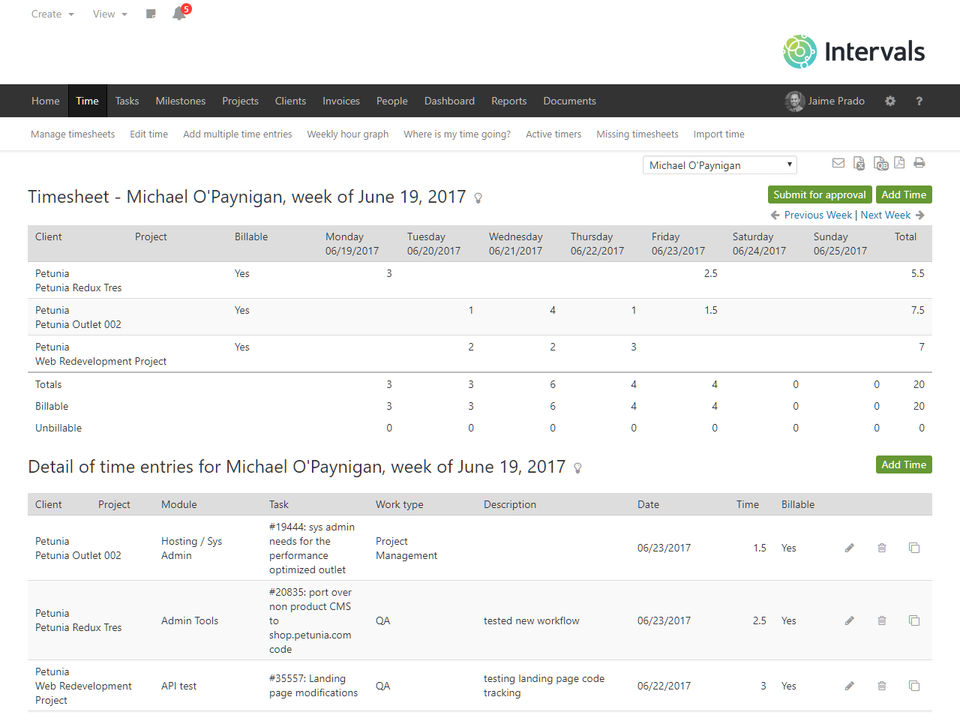Open the Michael O'Paynigan person selector
This screenshot has width=960, height=713.
[x=719, y=165]
